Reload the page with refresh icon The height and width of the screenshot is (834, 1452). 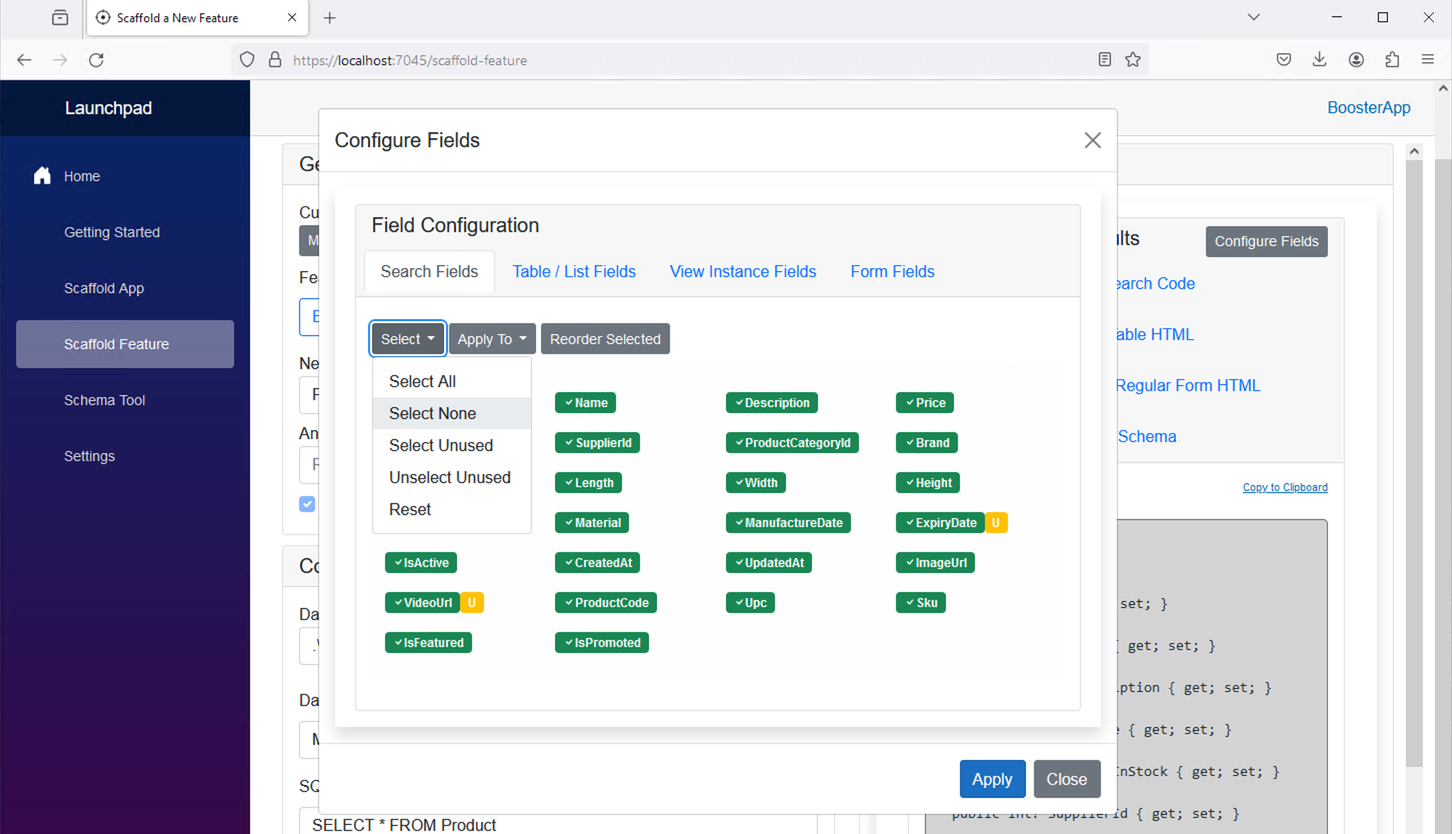pos(96,60)
